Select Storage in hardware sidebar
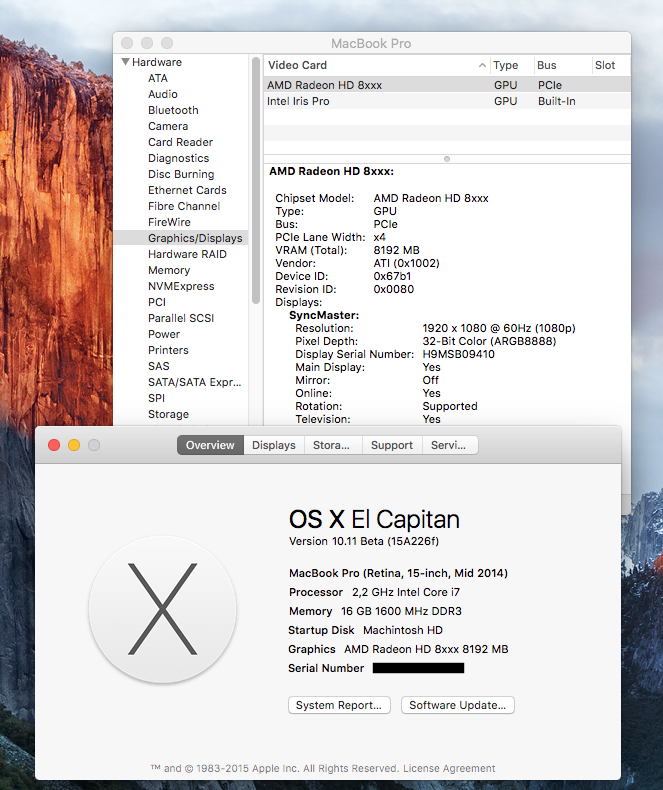 (x=168, y=414)
